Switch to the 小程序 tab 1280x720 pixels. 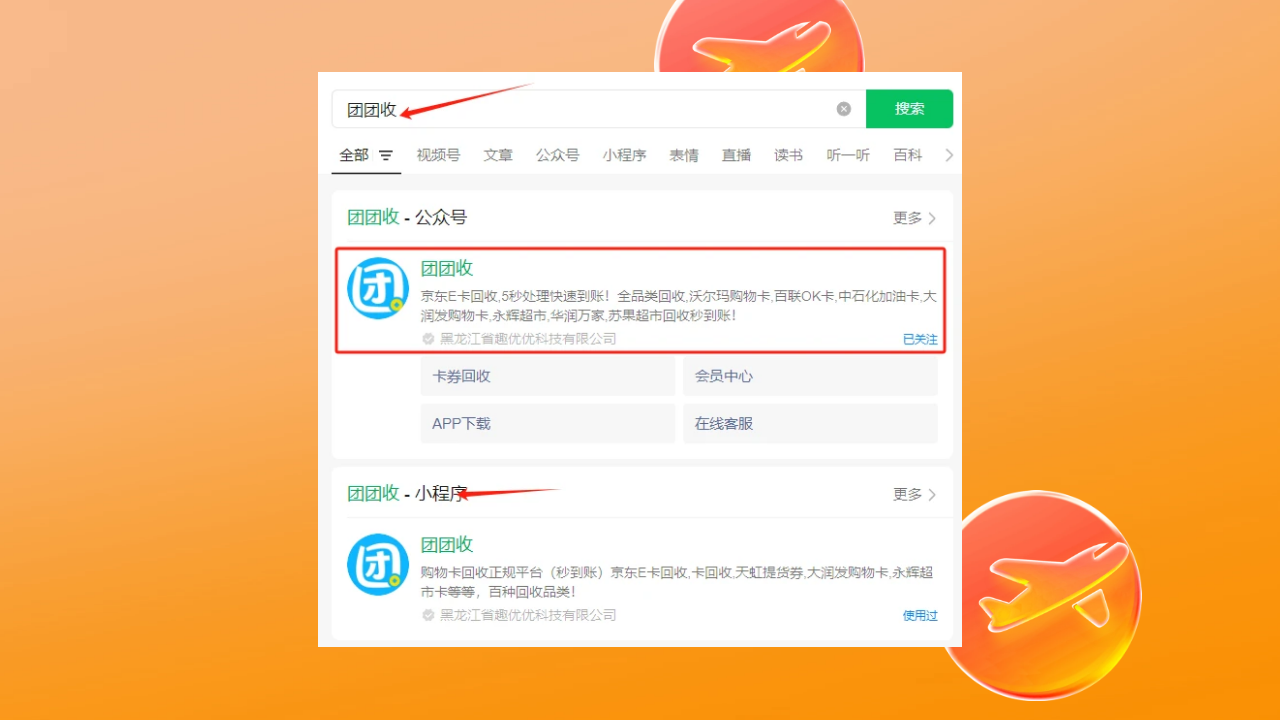624,155
